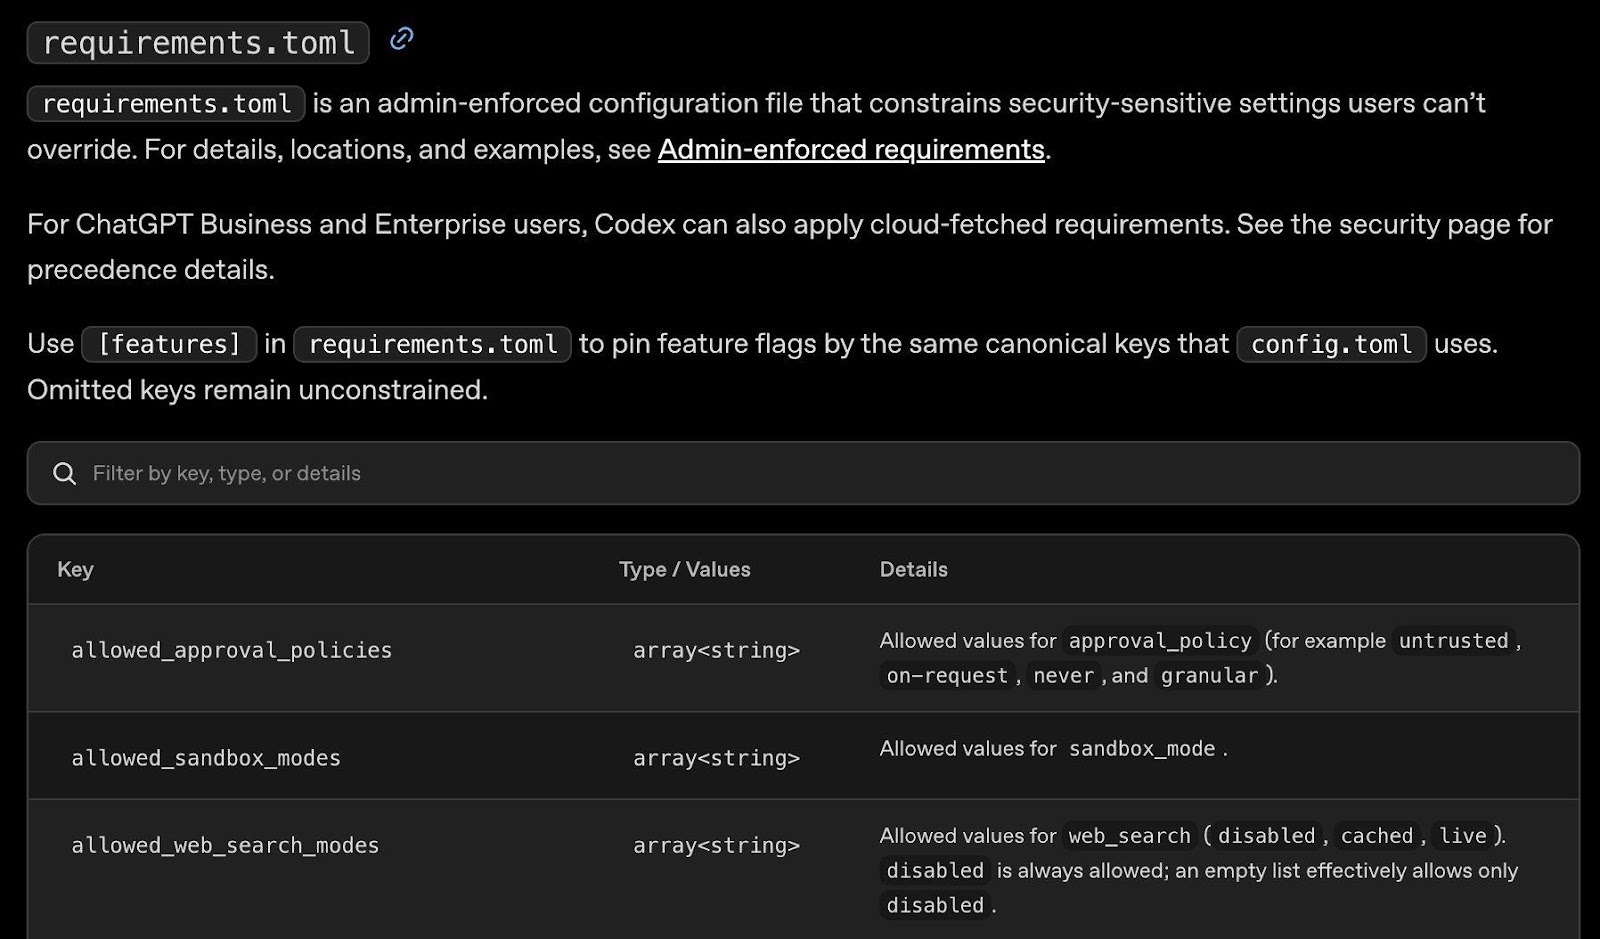Image resolution: width=1600 pixels, height=939 pixels.
Task: Click the anchor link icon beside requirements.toml heading
Action: [401, 39]
